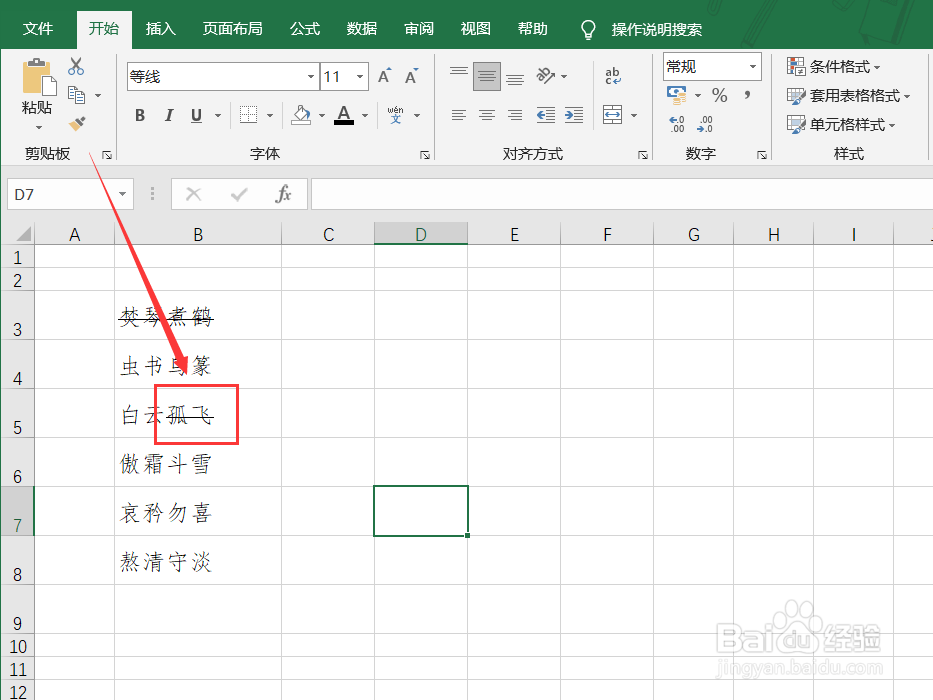The height and width of the screenshot is (700, 933).
Task: Open the 帮助 ribbon tab
Action: click(533, 29)
